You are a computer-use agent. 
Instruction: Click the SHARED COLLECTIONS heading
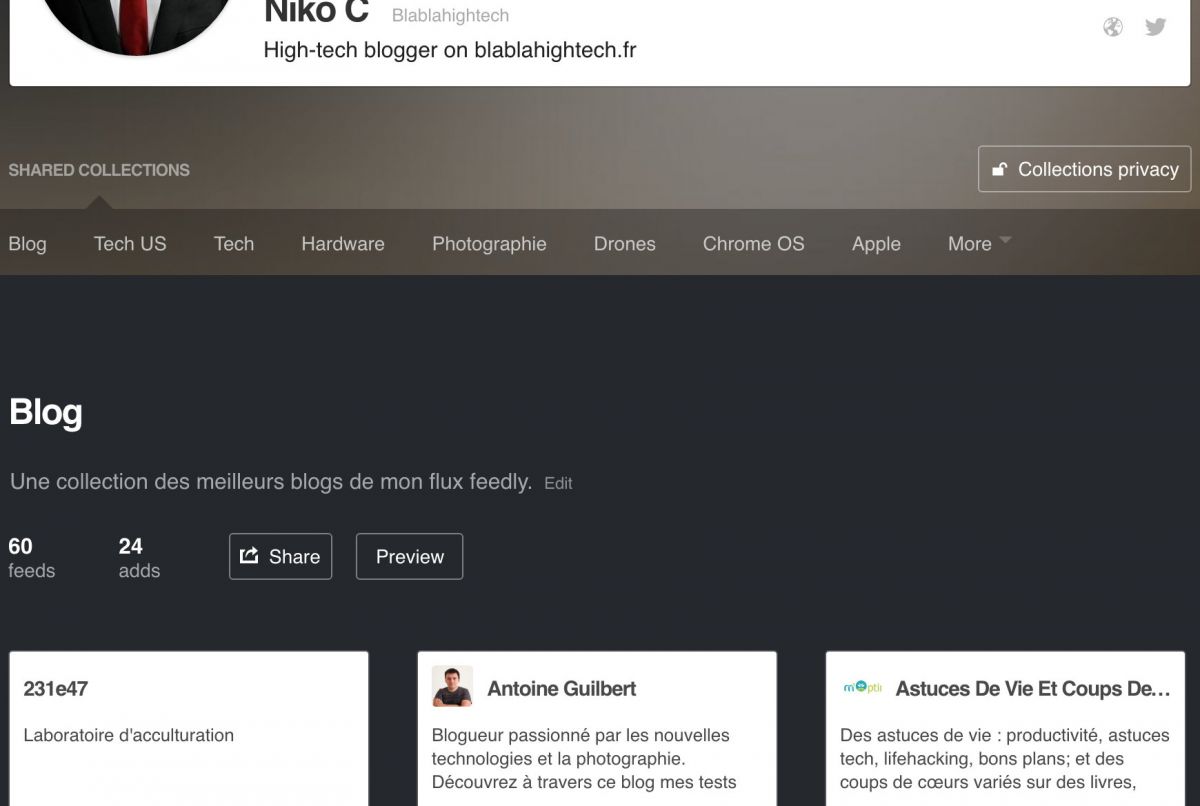(99, 170)
